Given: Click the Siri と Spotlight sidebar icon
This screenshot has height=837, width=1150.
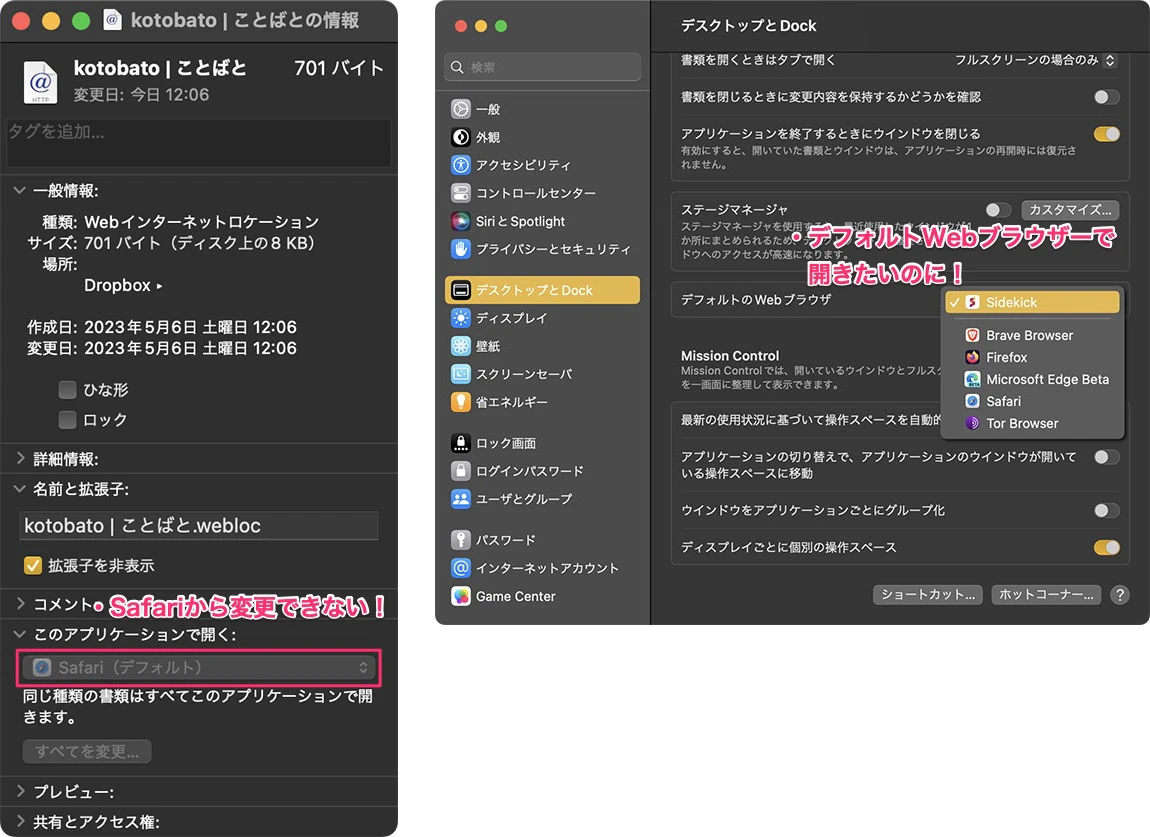Looking at the screenshot, I should click(x=460, y=221).
